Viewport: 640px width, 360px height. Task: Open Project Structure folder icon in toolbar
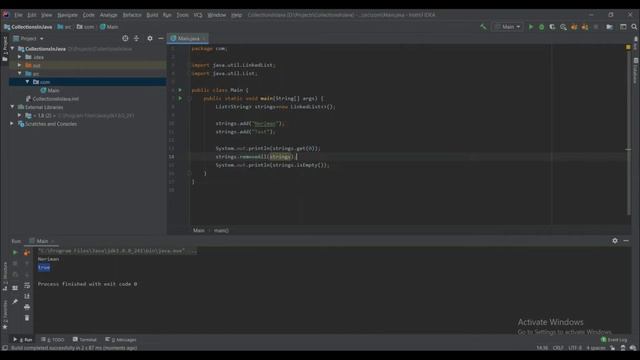[x=609, y=27]
